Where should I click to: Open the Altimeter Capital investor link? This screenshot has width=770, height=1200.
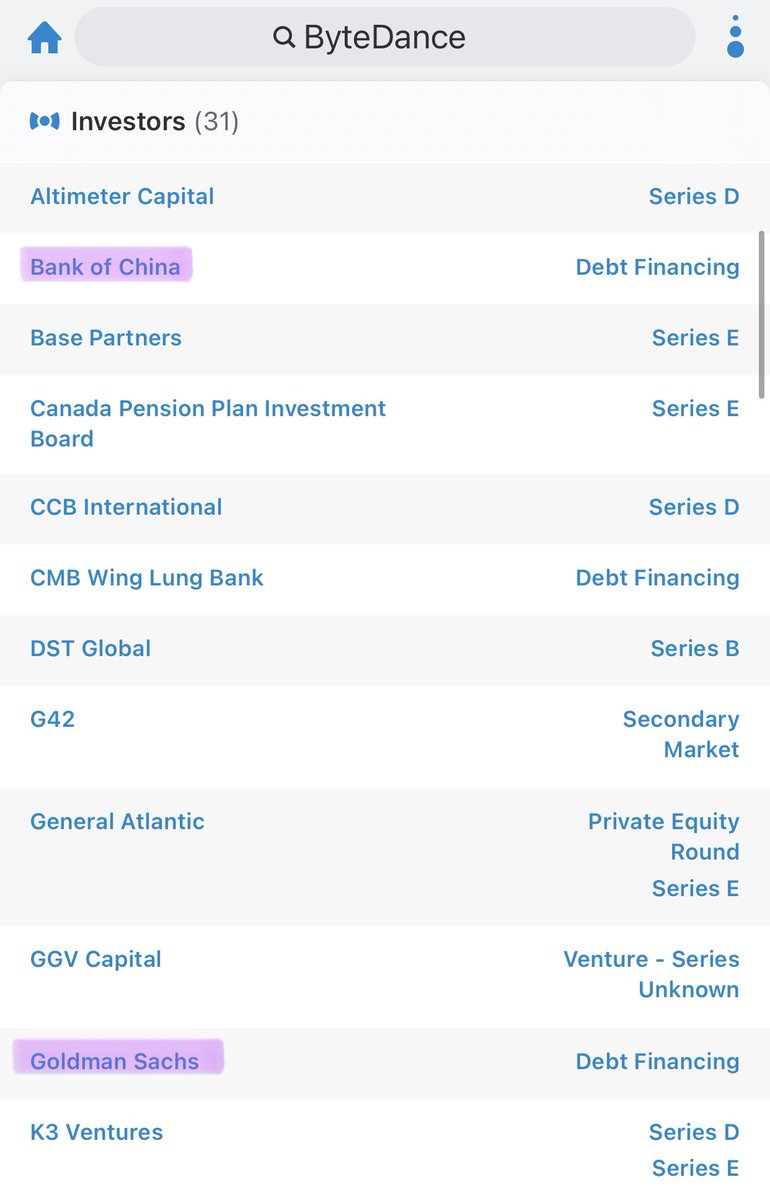122,196
